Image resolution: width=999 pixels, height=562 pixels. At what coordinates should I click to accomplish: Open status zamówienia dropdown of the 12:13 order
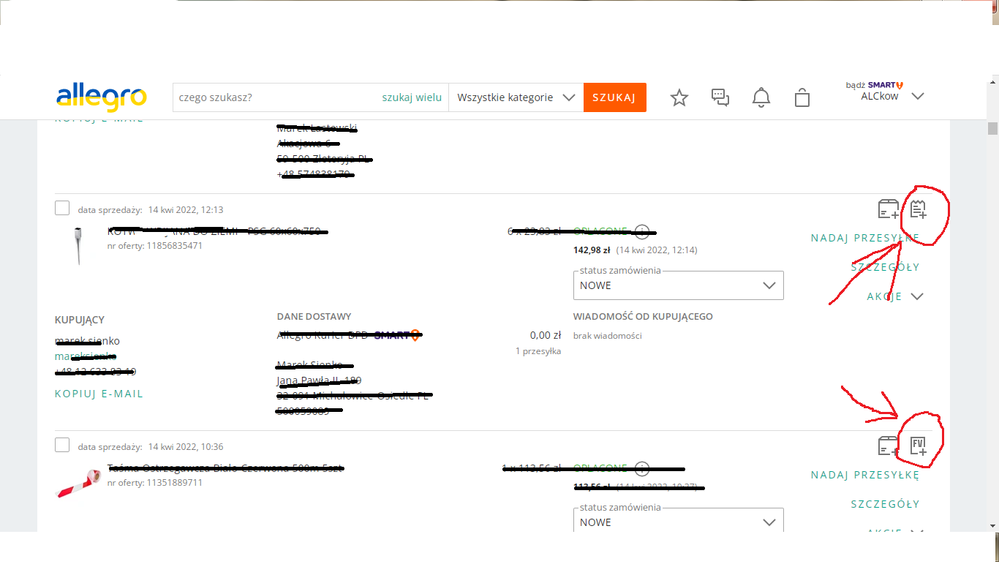pos(679,285)
